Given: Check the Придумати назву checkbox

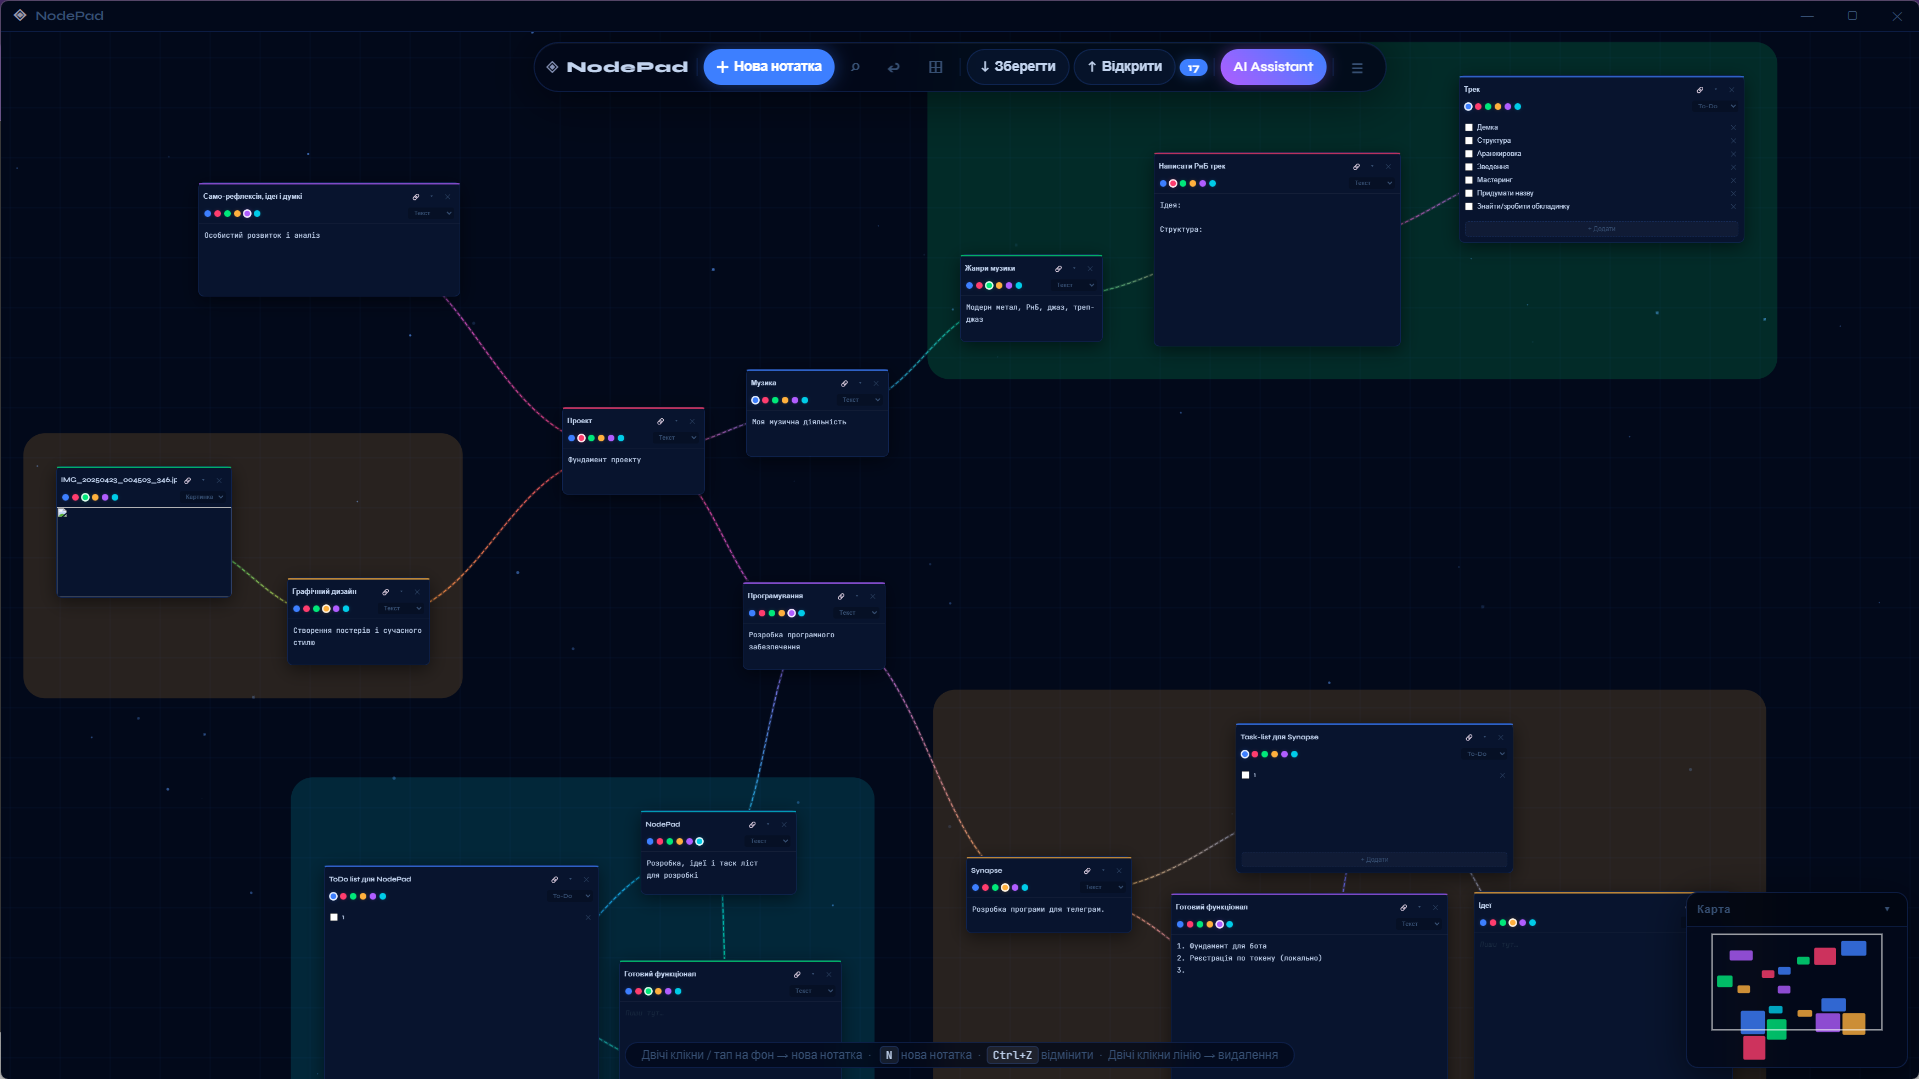Looking at the screenshot, I should [x=1469, y=193].
